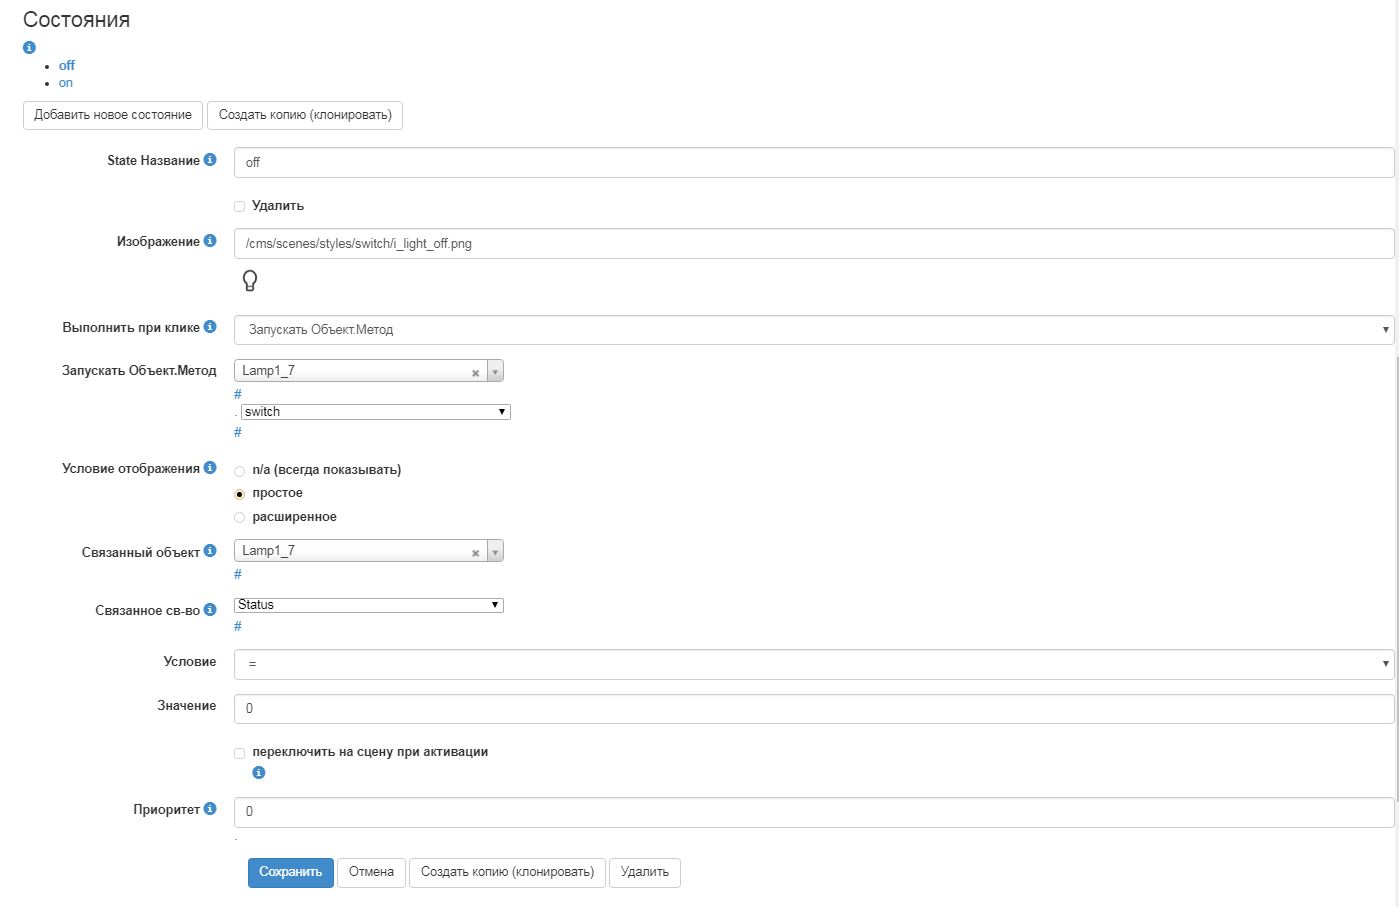
Task: Open the 'off' state link
Action: point(67,65)
